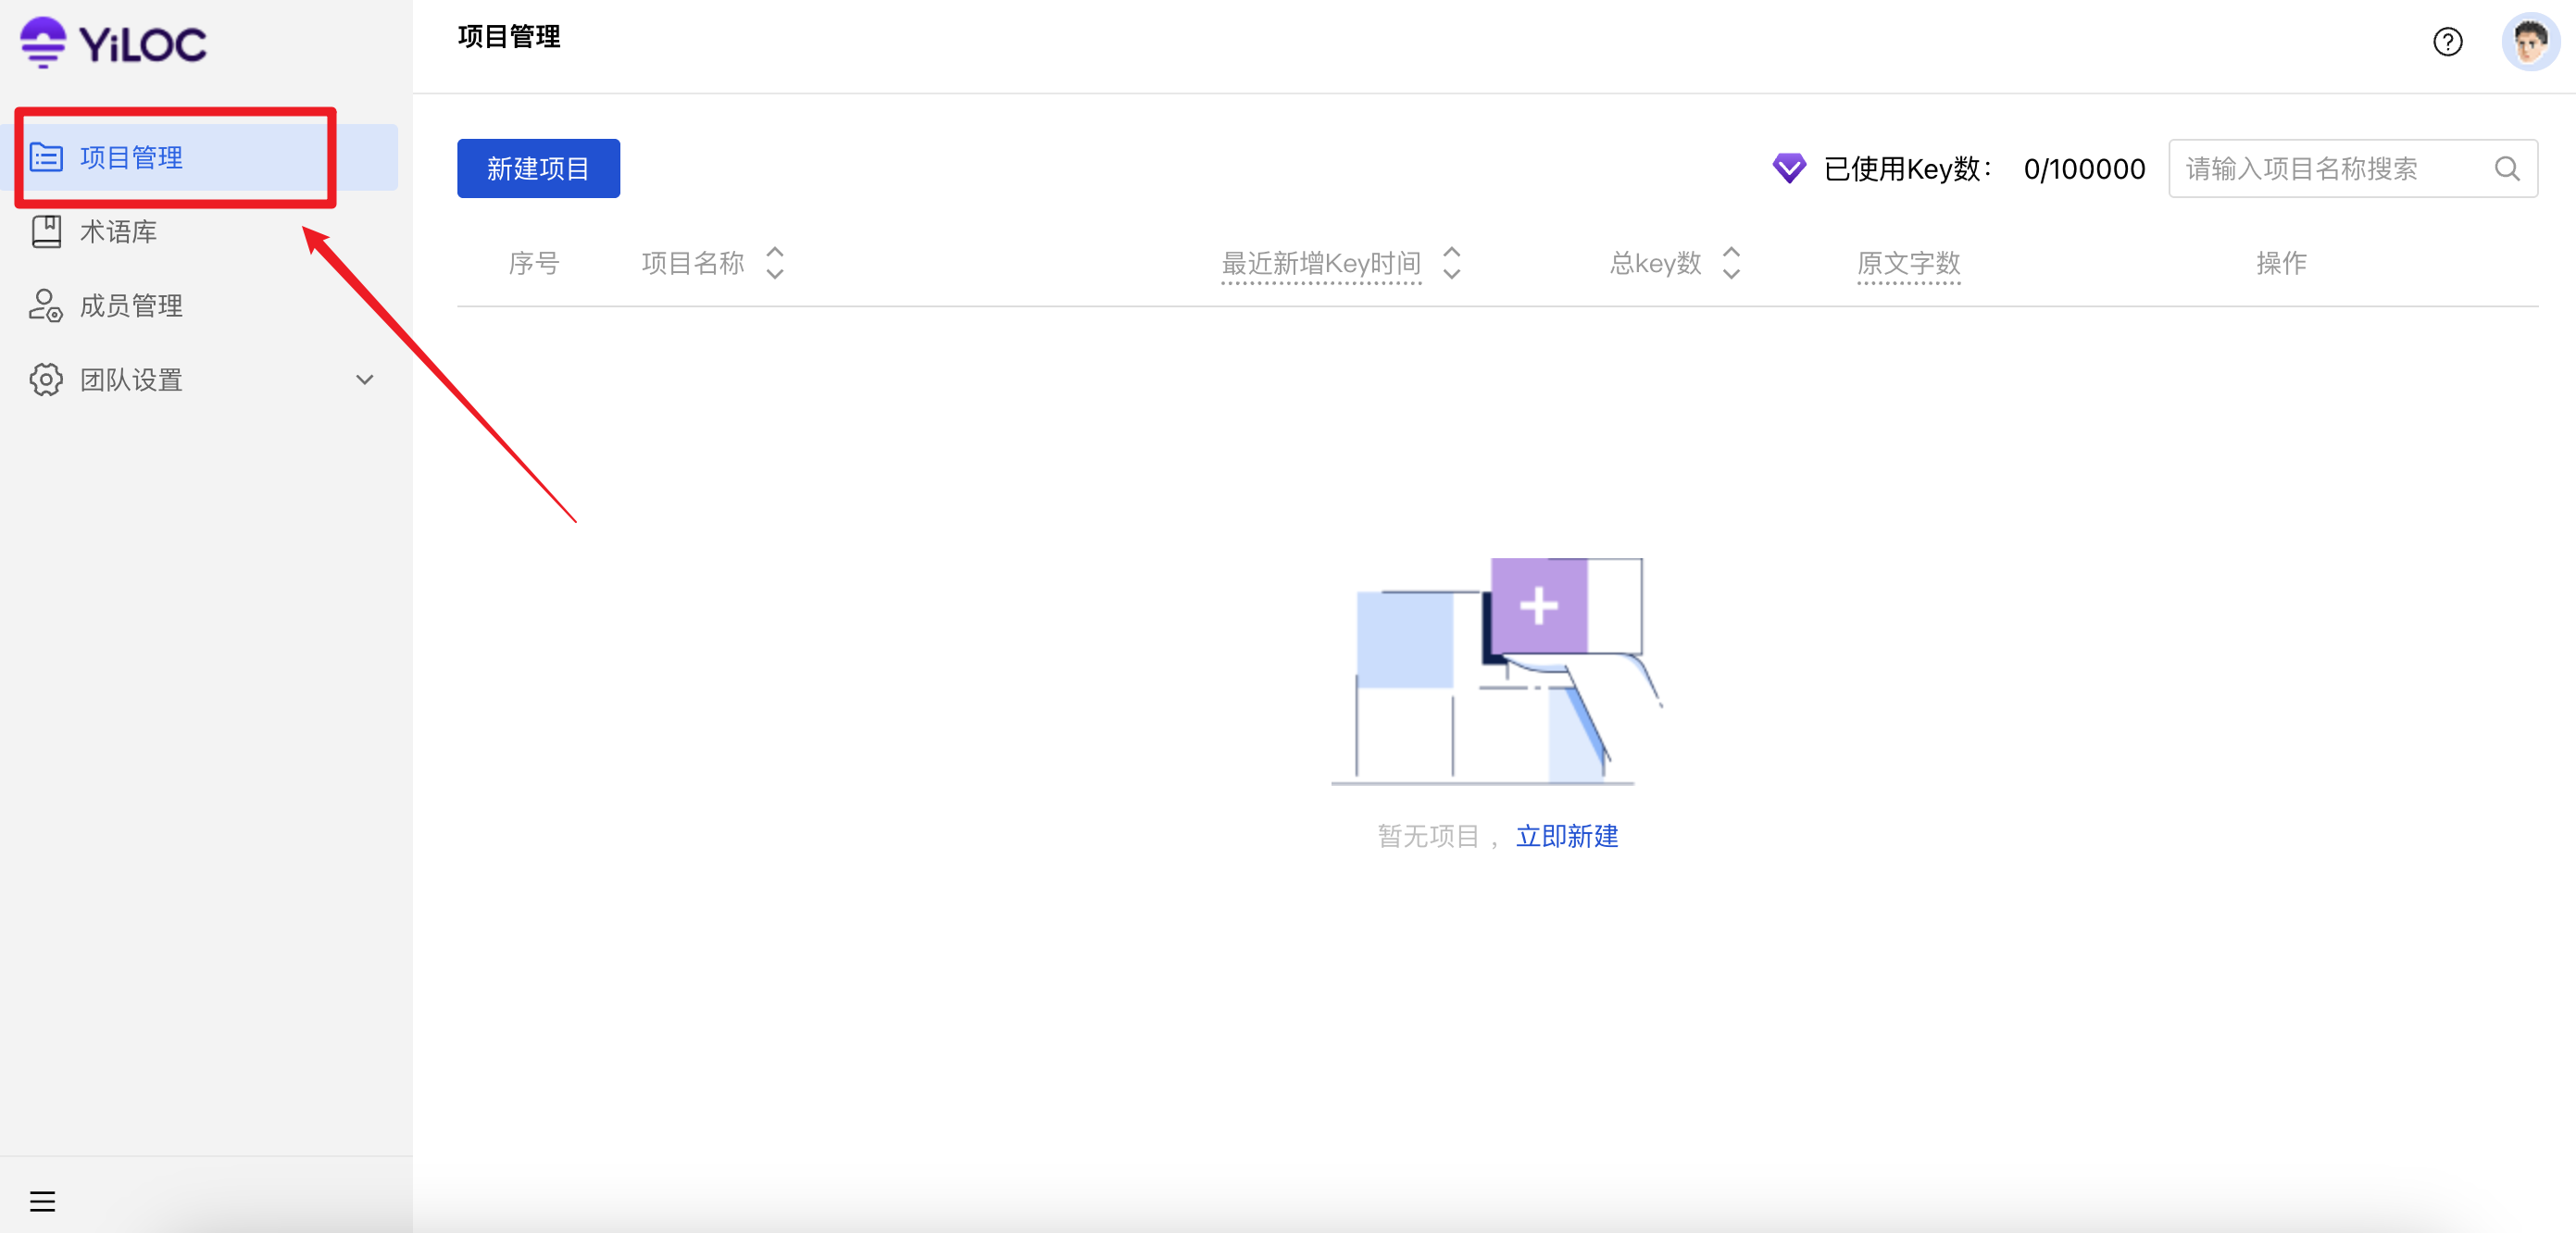
Task: Click the 术语库 book icon
Action: coord(46,232)
